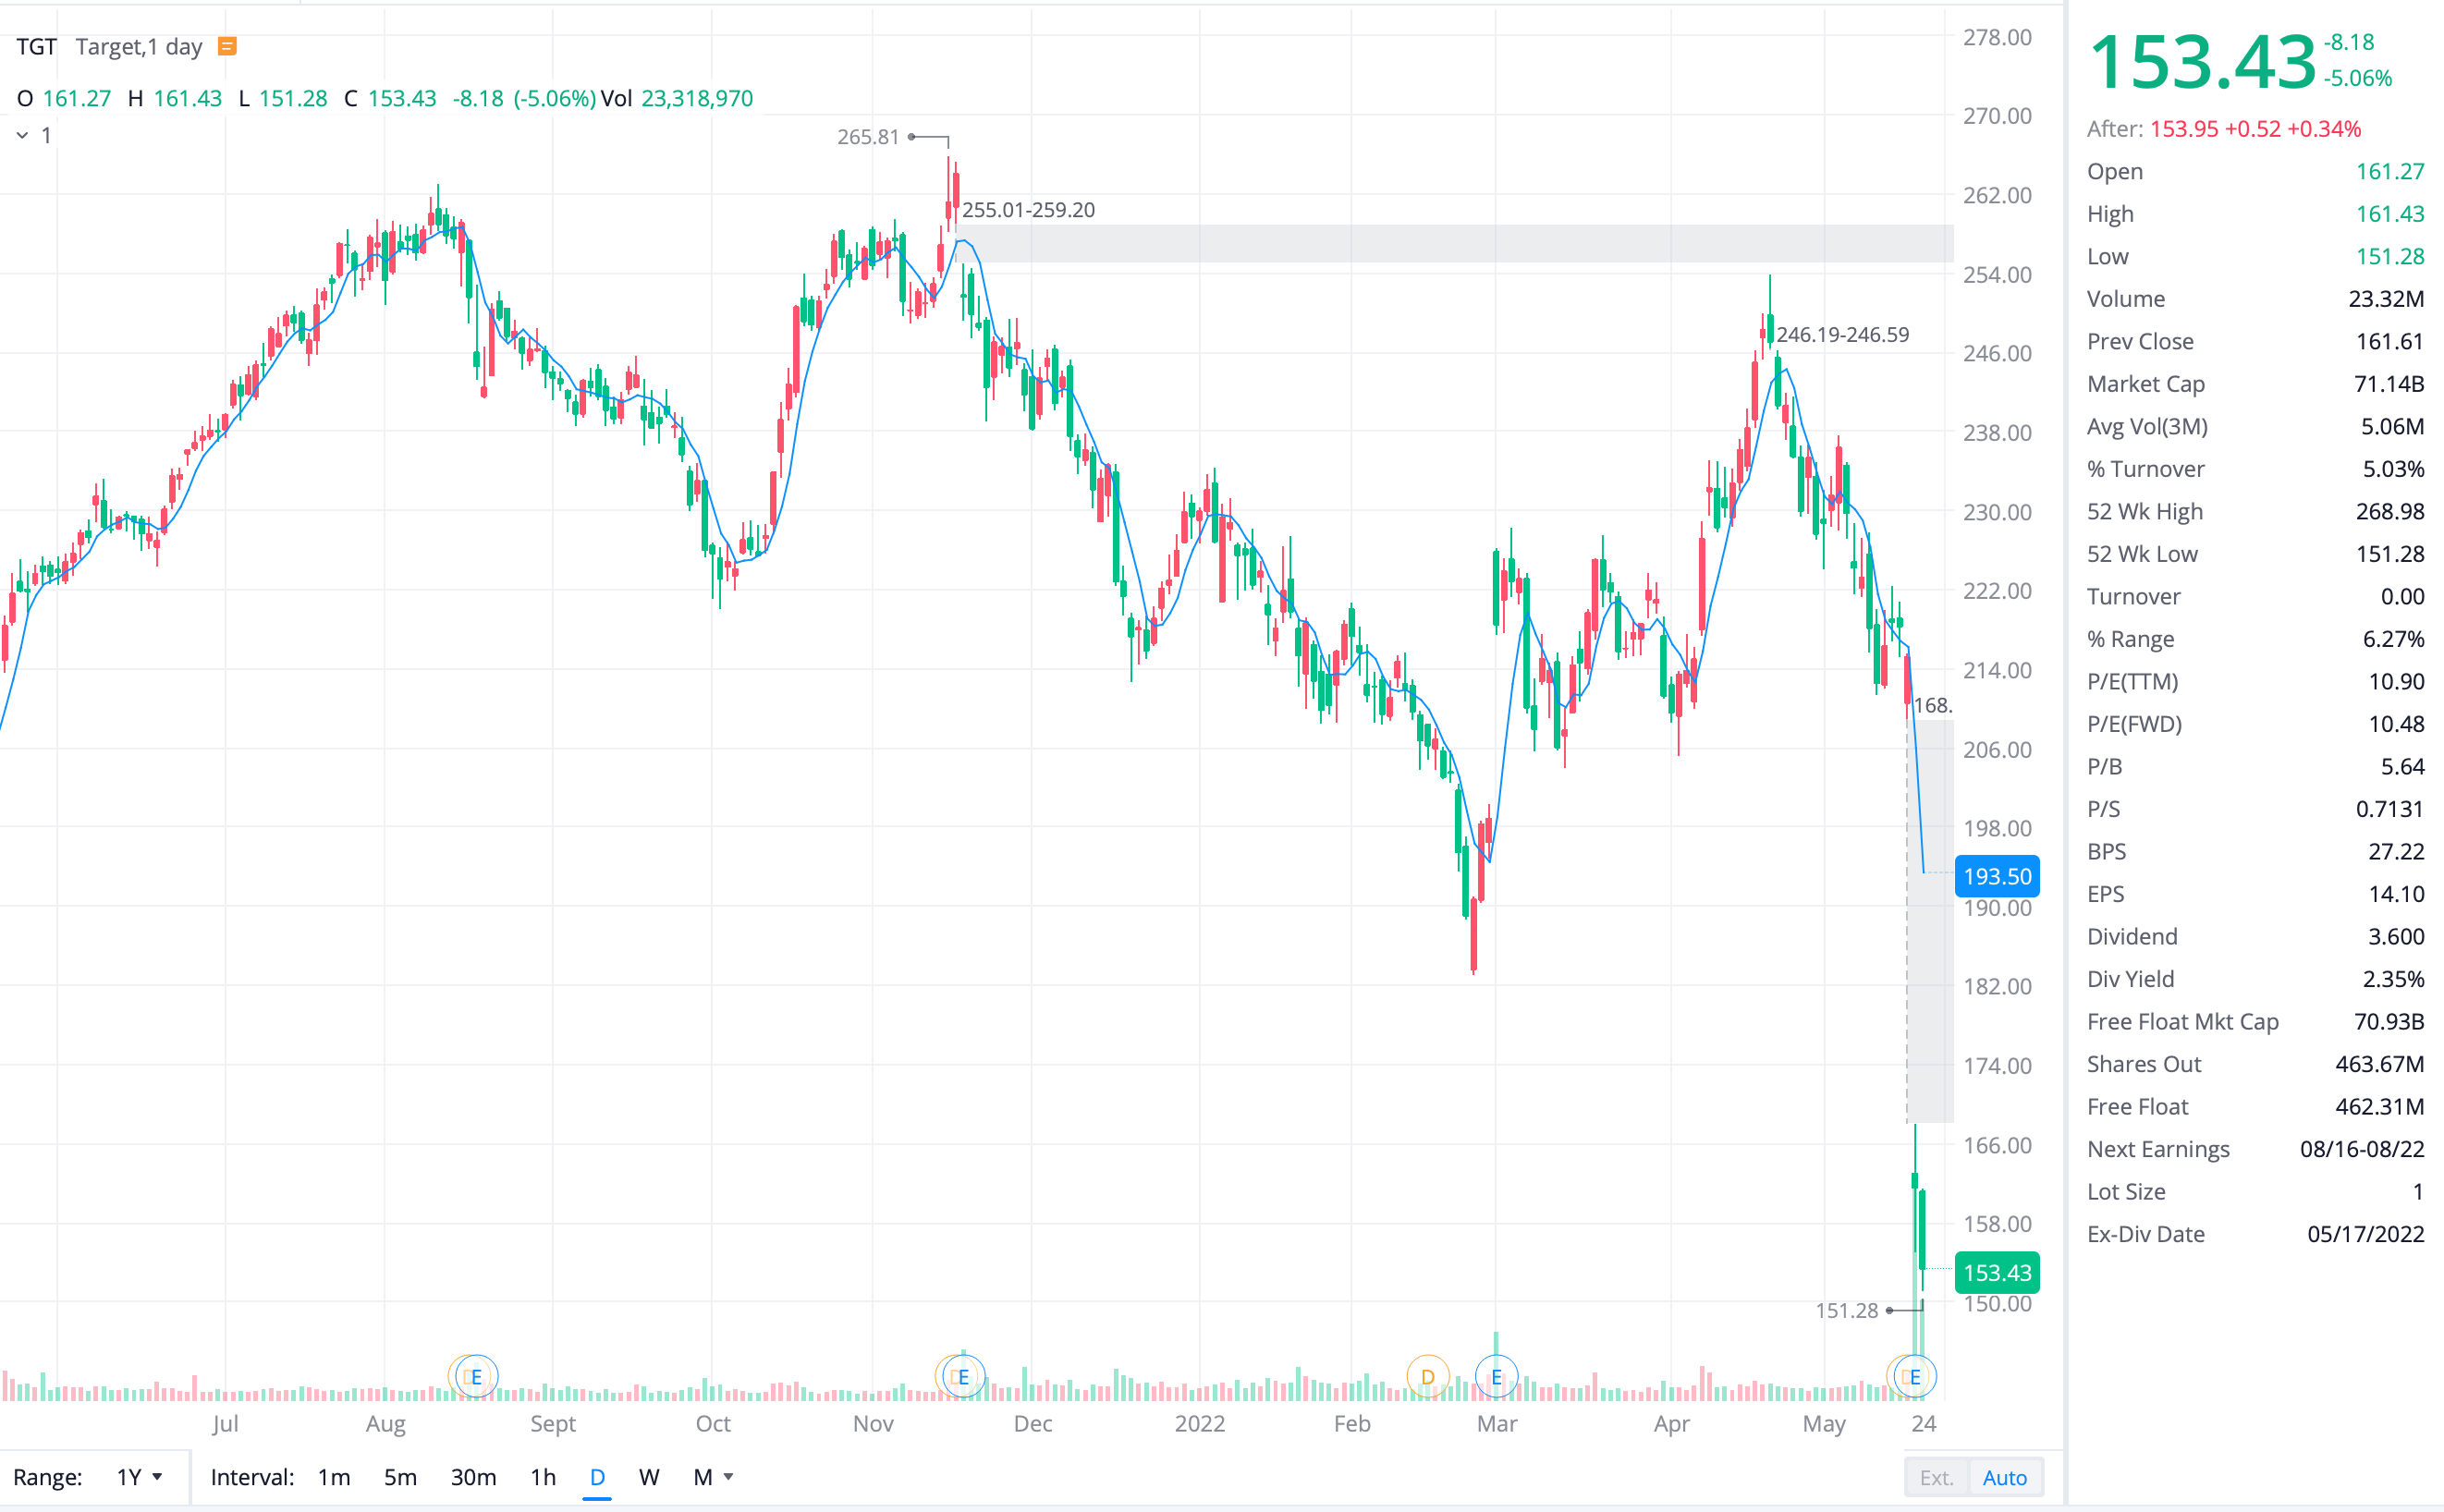The height and width of the screenshot is (1512, 2444).
Task: Click the 52 Wk Low value 151.28
Action: pos(2390,554)
